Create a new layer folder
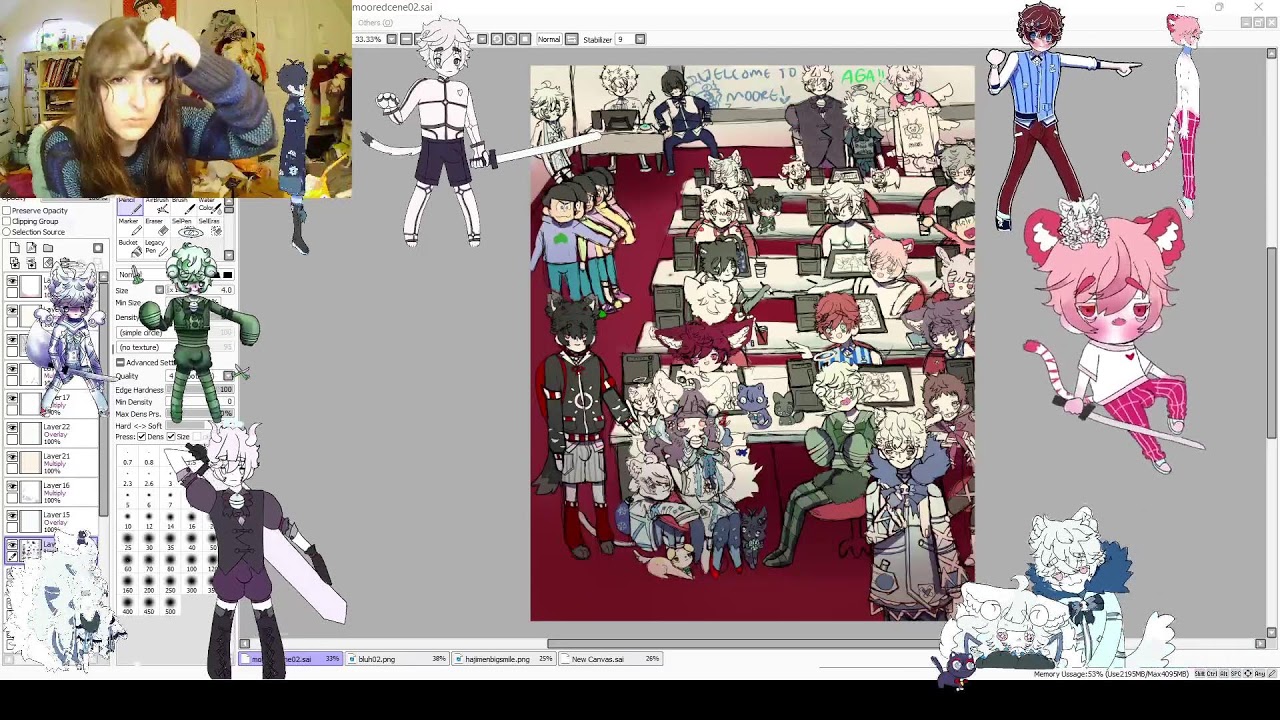The width and height of the screenshot is (1280, 720). tap(48, 248)
